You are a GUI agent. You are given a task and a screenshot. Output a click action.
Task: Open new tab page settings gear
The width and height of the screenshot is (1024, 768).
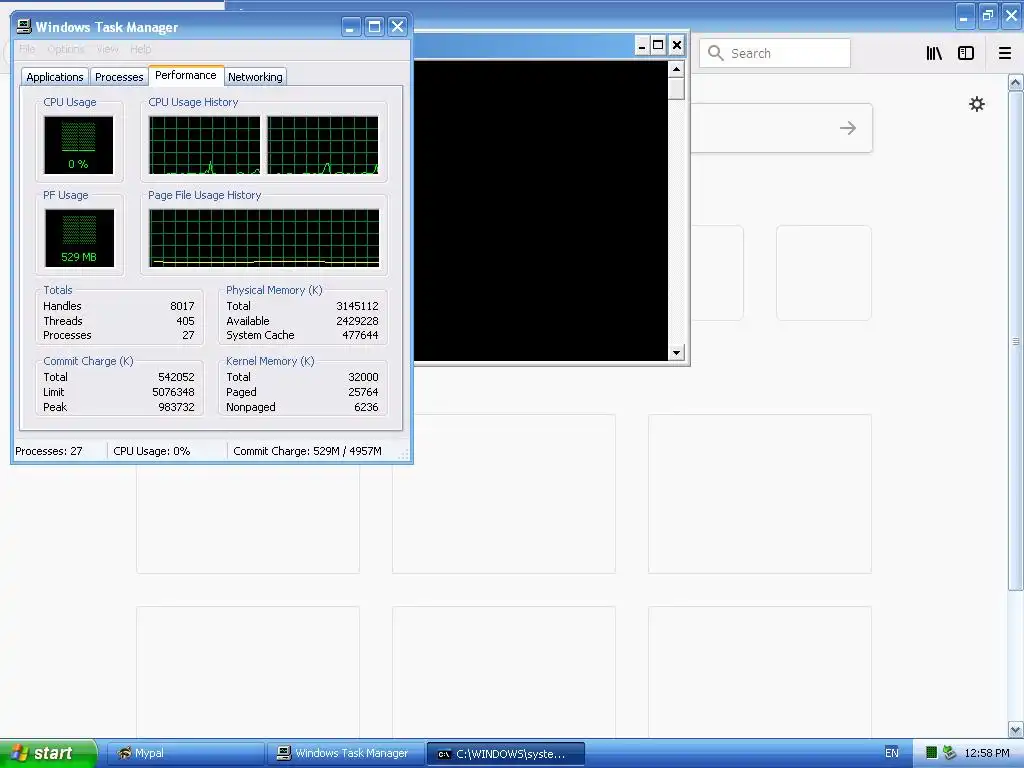[977, 104]
